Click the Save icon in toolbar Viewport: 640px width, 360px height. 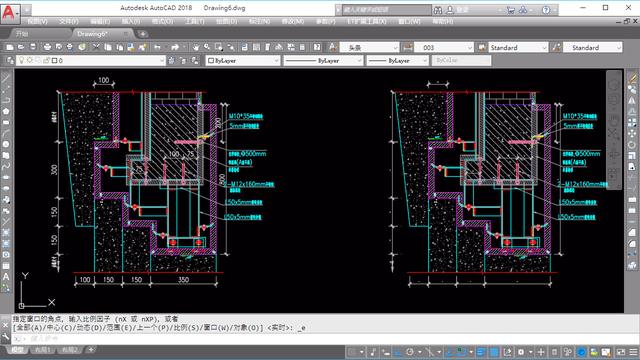point(33,47)
